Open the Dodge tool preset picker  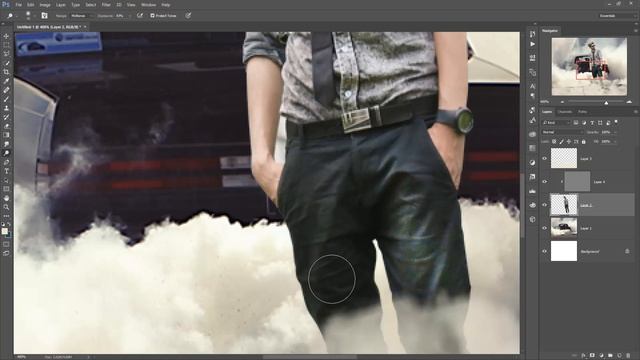(x=11, y=16)
